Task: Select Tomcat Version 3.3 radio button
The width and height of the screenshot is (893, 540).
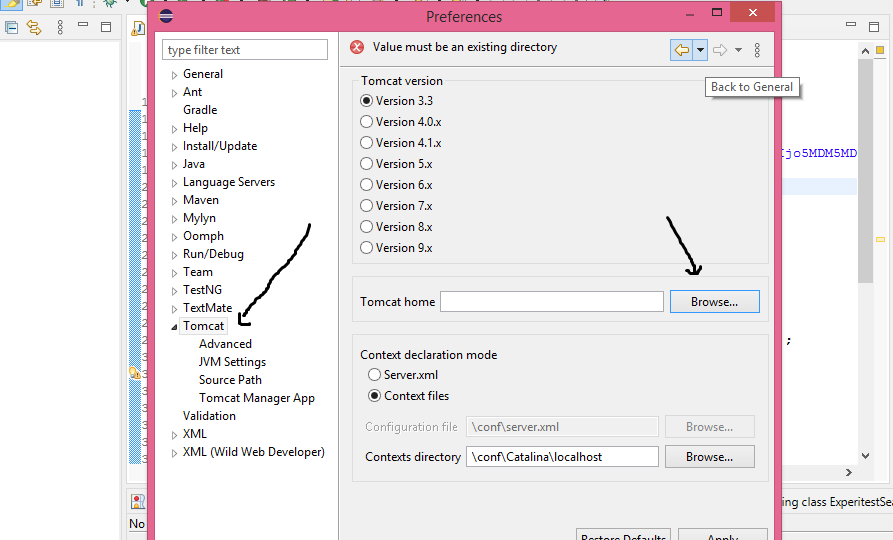Action: [366, 101]
